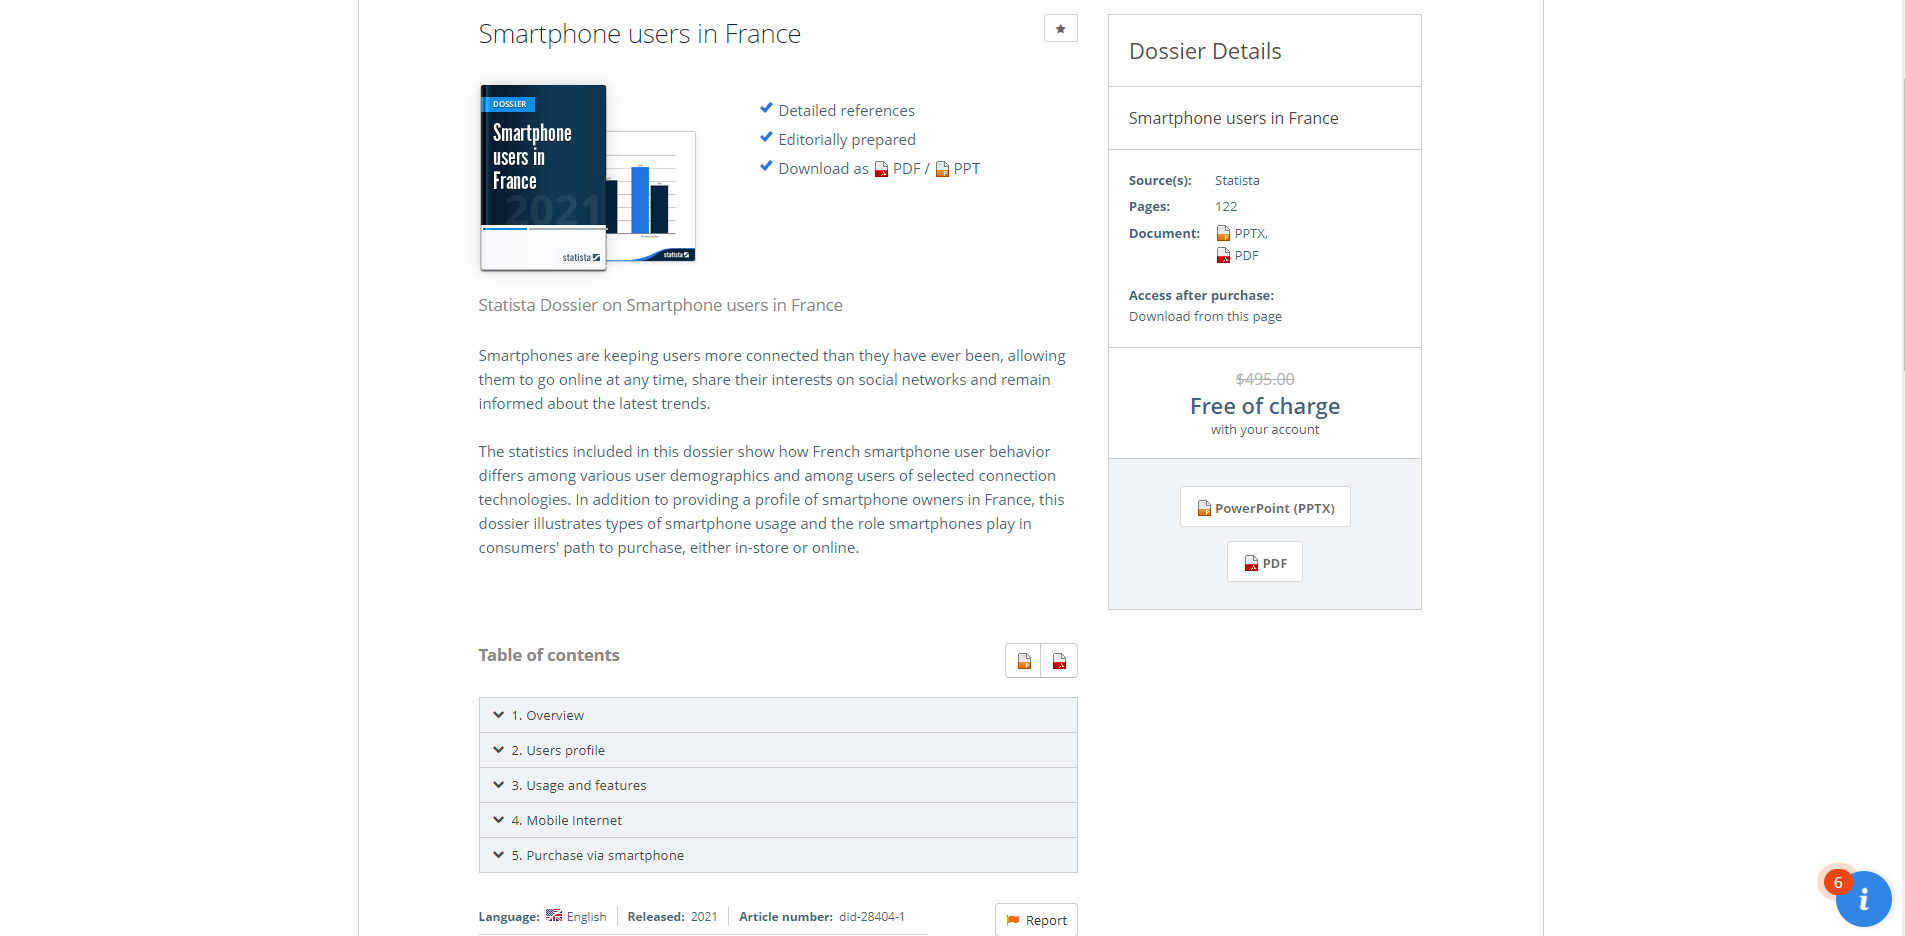Click 'Download from this page' text

click(1205, 317)
